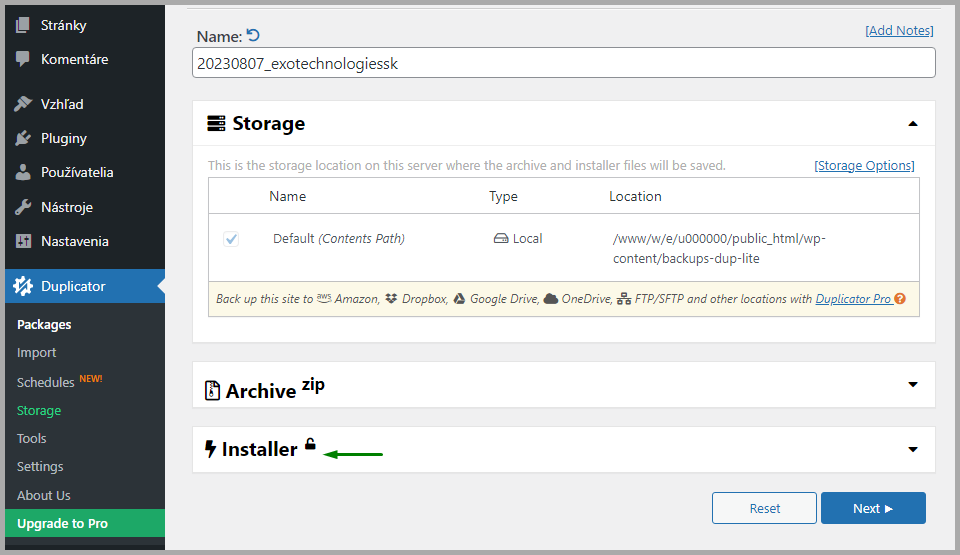Reset package name with the undo arrow icon
Image resolution: width=960 pixels, height=555 pixels.
click(x=253, y=36)
